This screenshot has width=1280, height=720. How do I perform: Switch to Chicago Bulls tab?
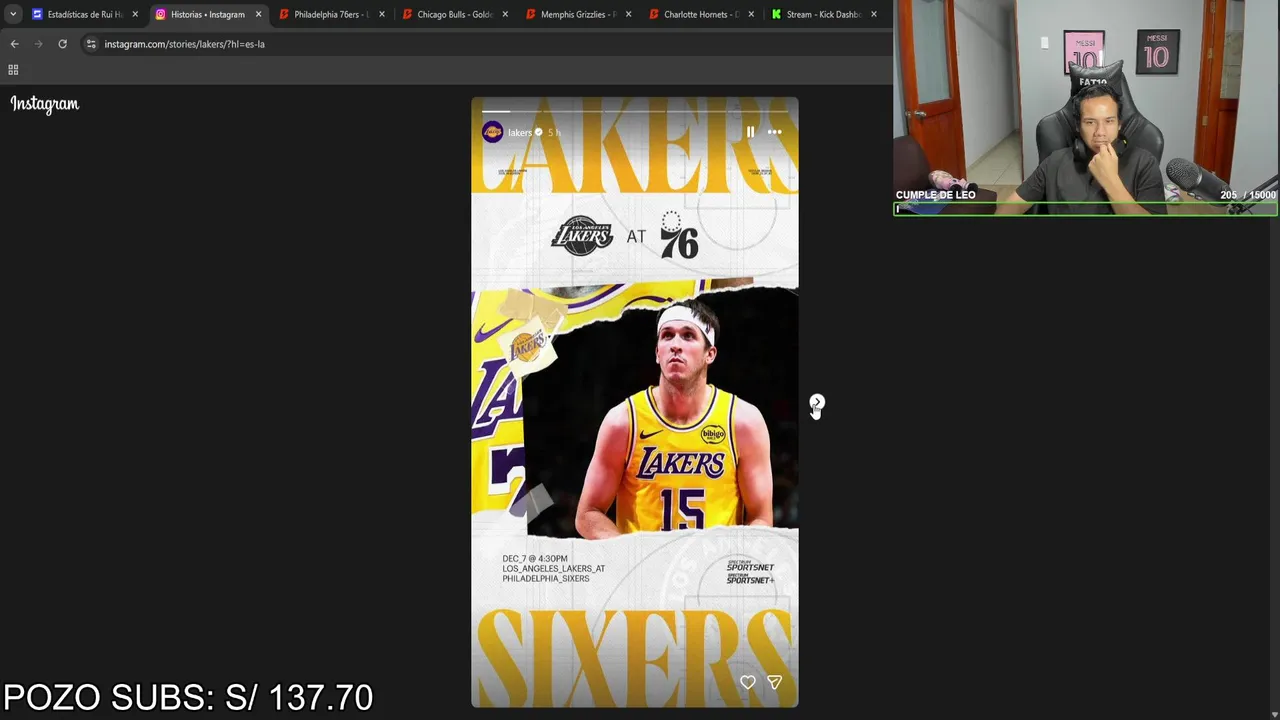(x=454, y=14)
